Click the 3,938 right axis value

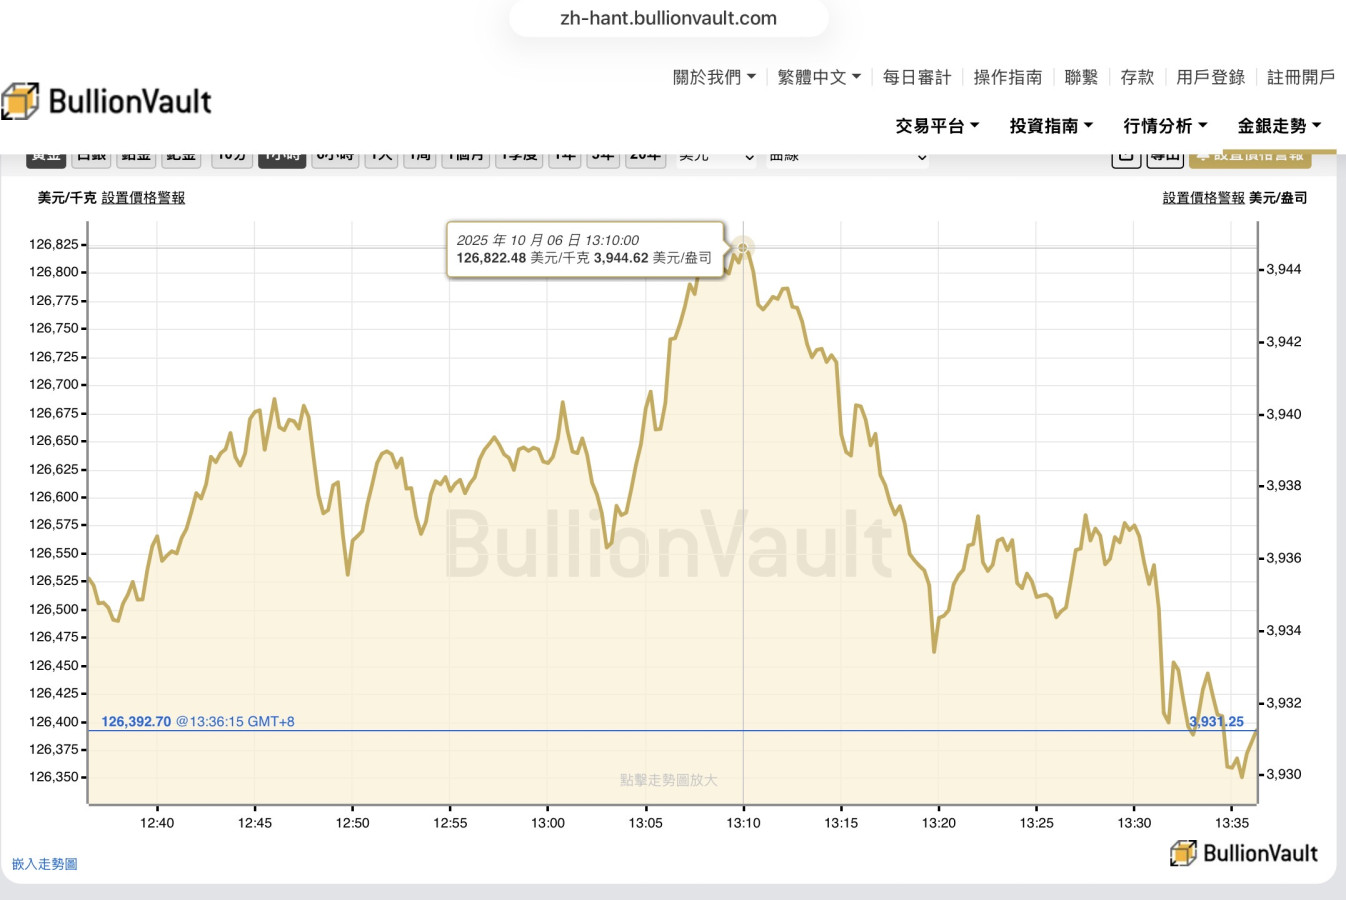1284,485
